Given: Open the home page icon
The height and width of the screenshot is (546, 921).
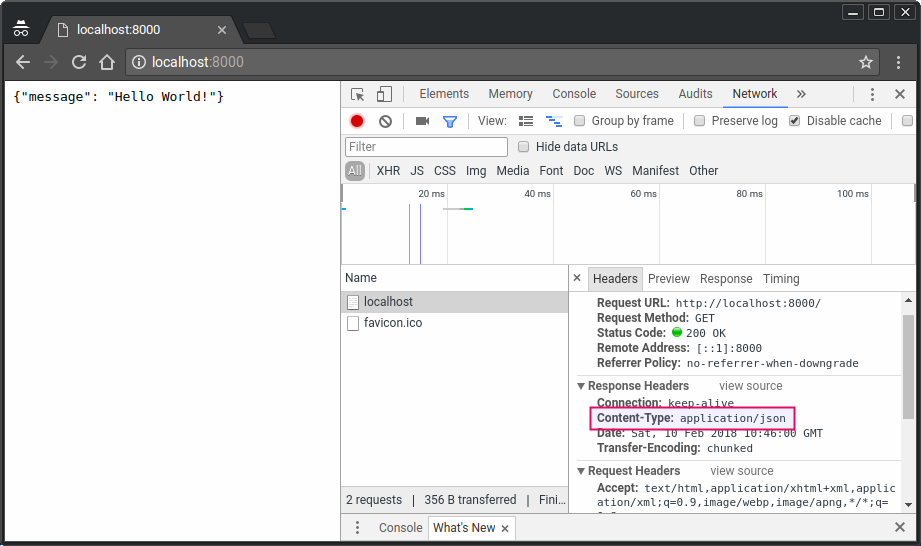Looking at the screenshot, I should pos(107,62).
